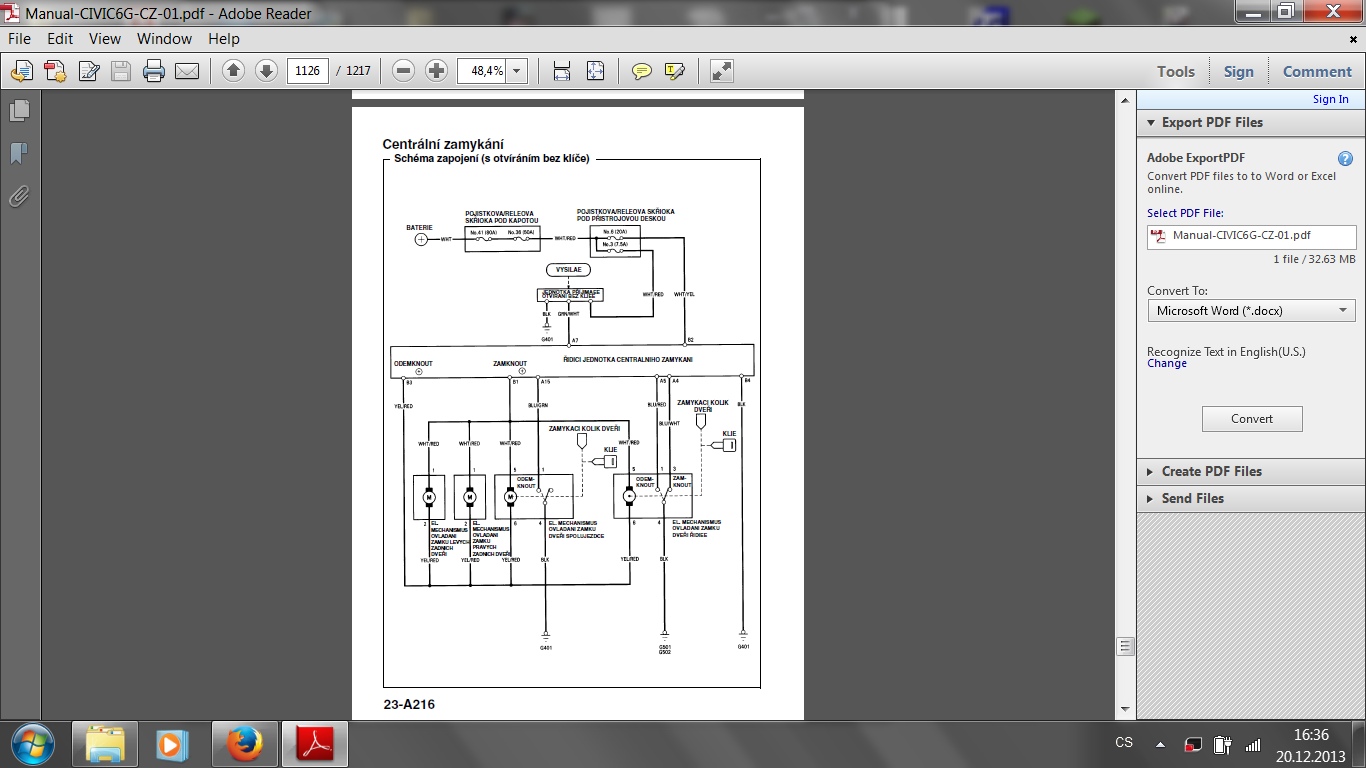Open the Convert To format dropdown

(x=1250, y=311)
